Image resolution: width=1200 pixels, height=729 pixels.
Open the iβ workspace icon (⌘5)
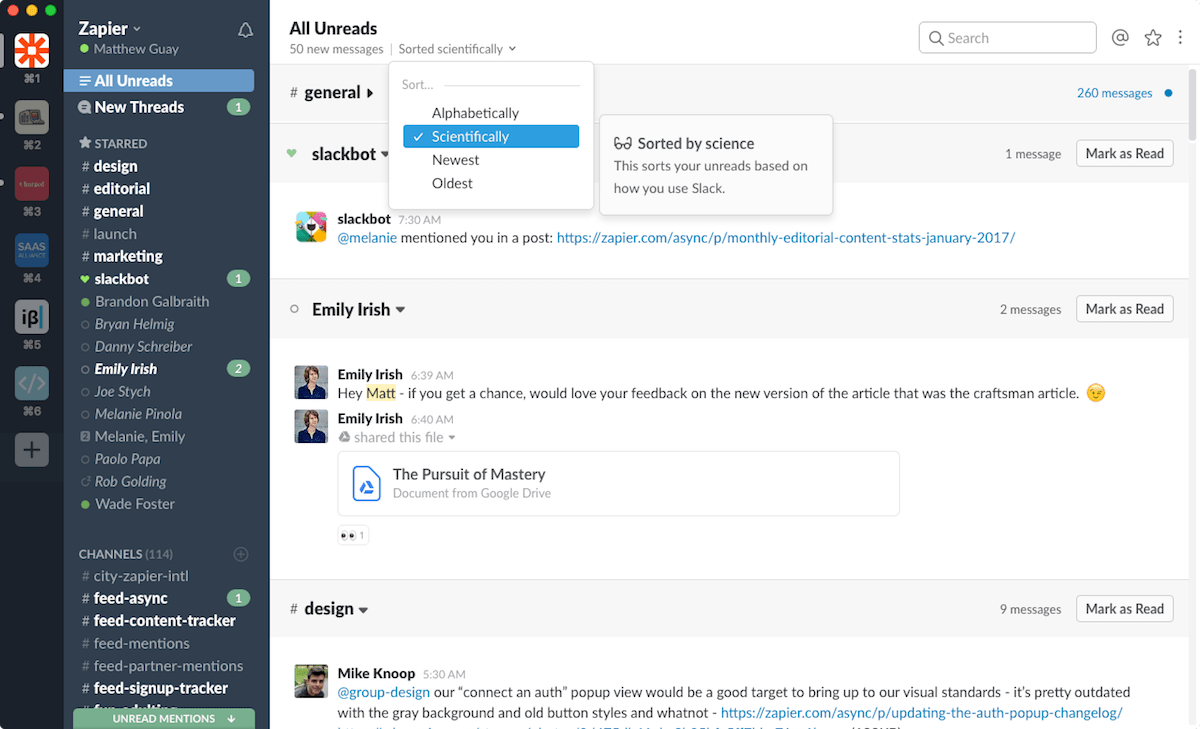[x=32, y=317]
